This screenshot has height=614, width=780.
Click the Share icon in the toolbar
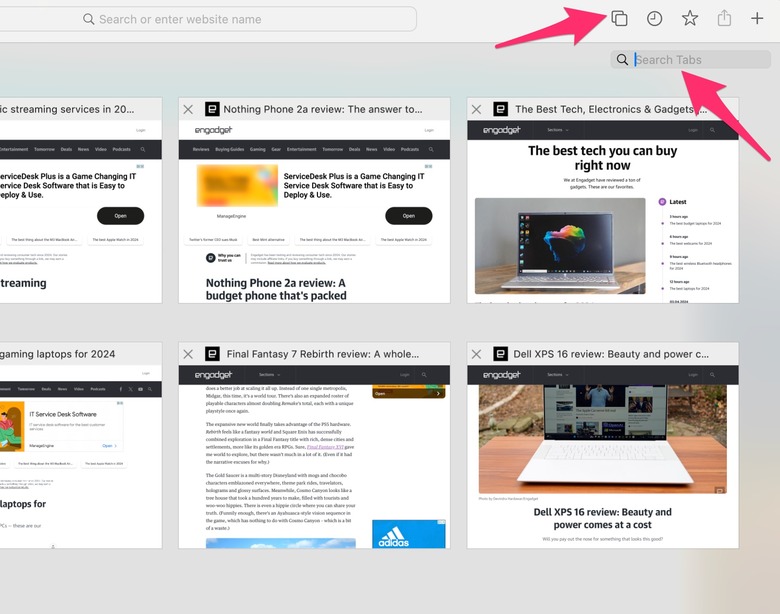[724, 18]
